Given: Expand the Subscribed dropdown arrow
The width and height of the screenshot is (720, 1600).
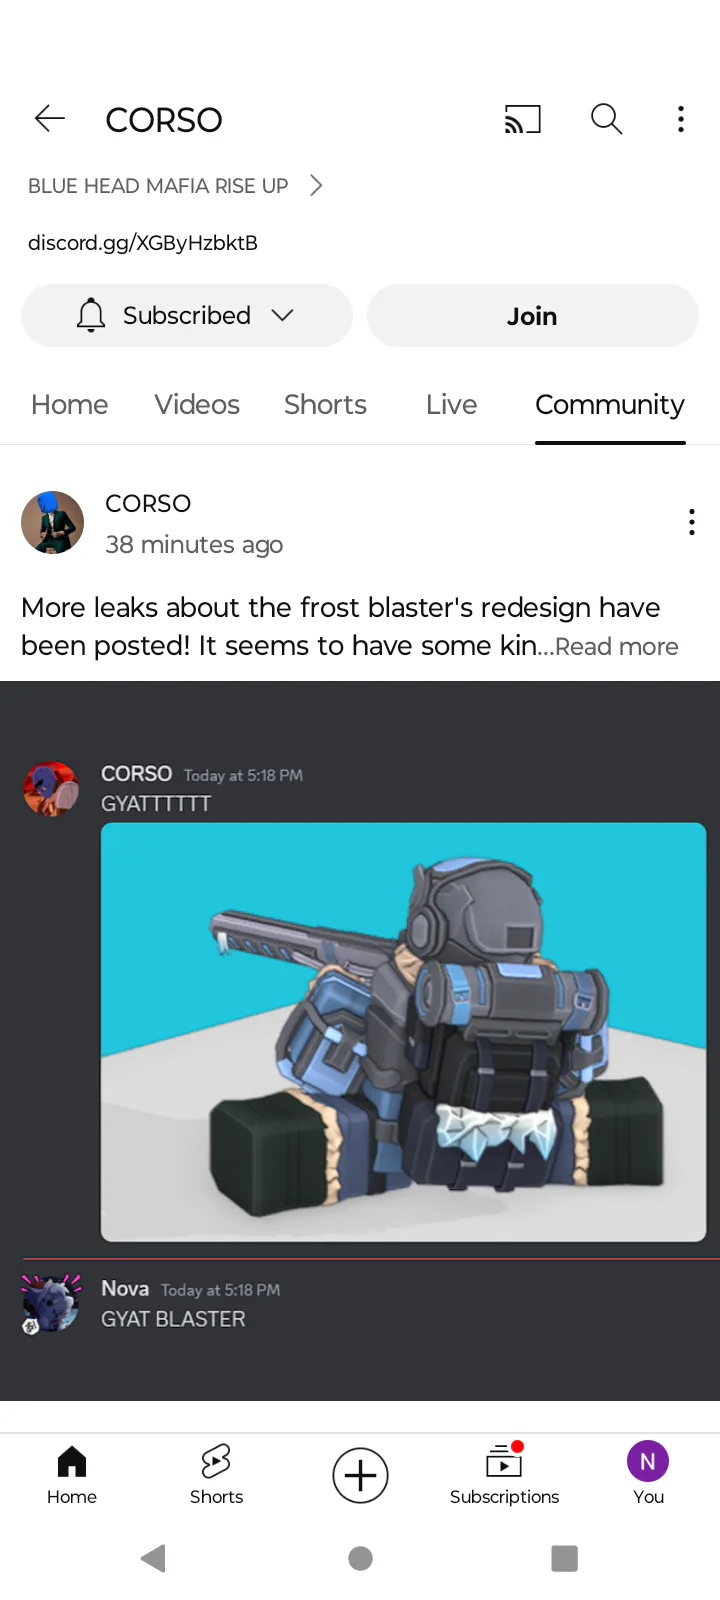Looking at the screenshot, I should pos(283,315).
